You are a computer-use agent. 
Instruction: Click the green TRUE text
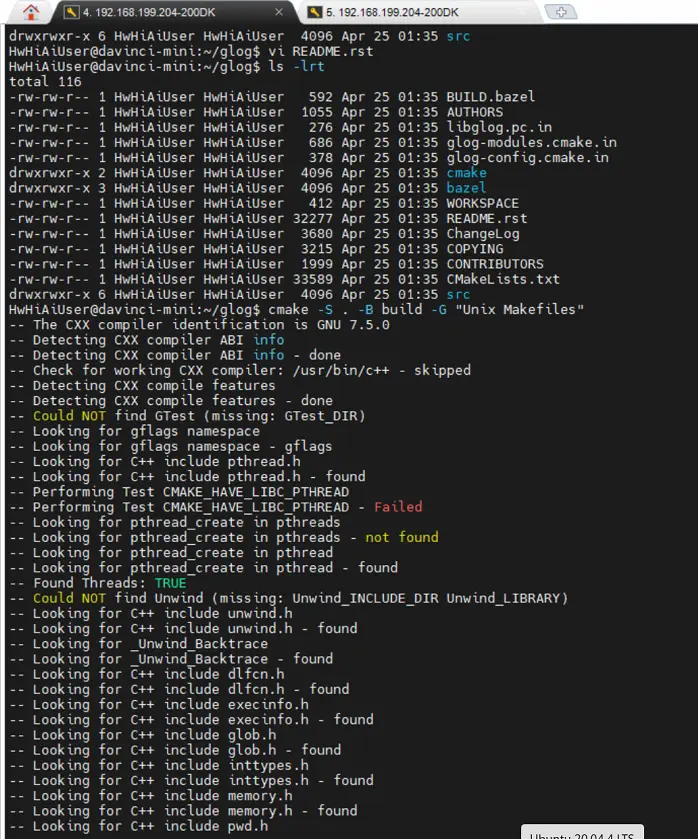coord(170,583)
